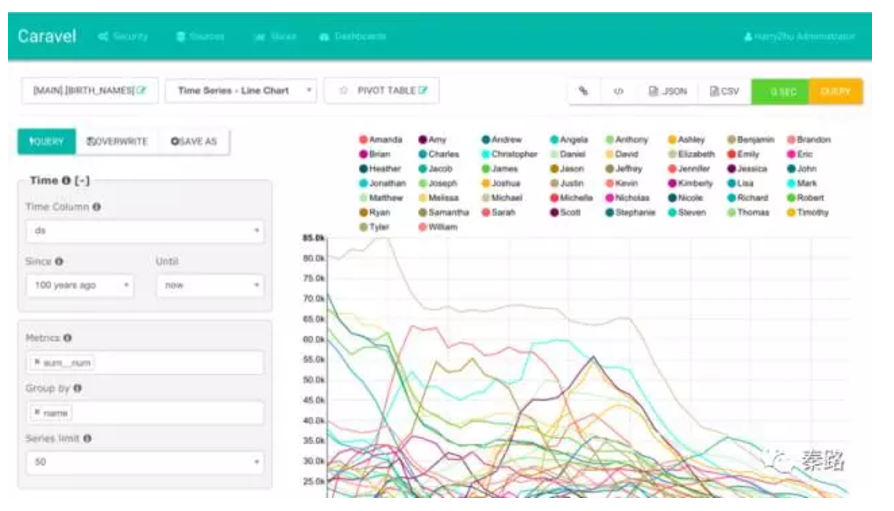Click the SAVE AS button

[x=194, y=141]
